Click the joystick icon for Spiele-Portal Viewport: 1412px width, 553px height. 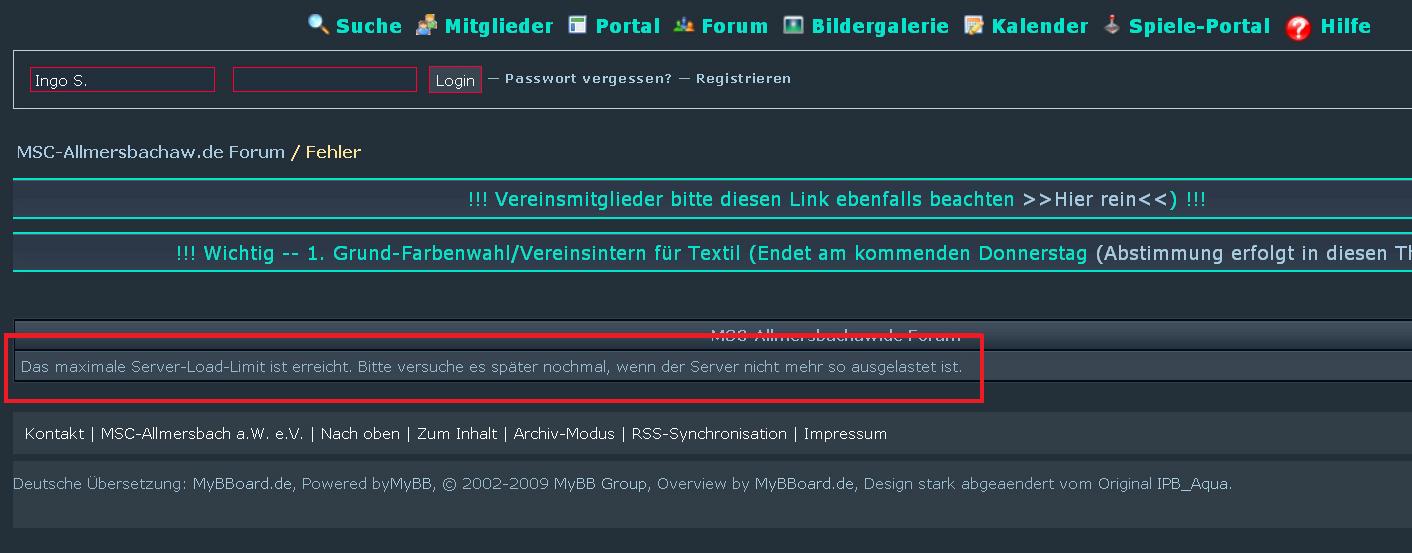(1111, 25)
